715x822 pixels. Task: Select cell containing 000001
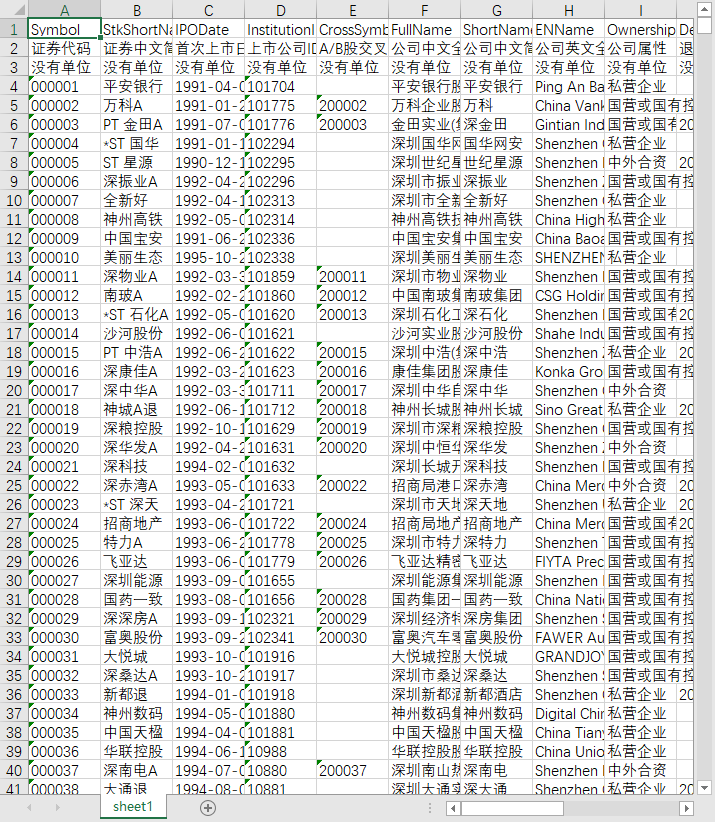click(64, 86)
